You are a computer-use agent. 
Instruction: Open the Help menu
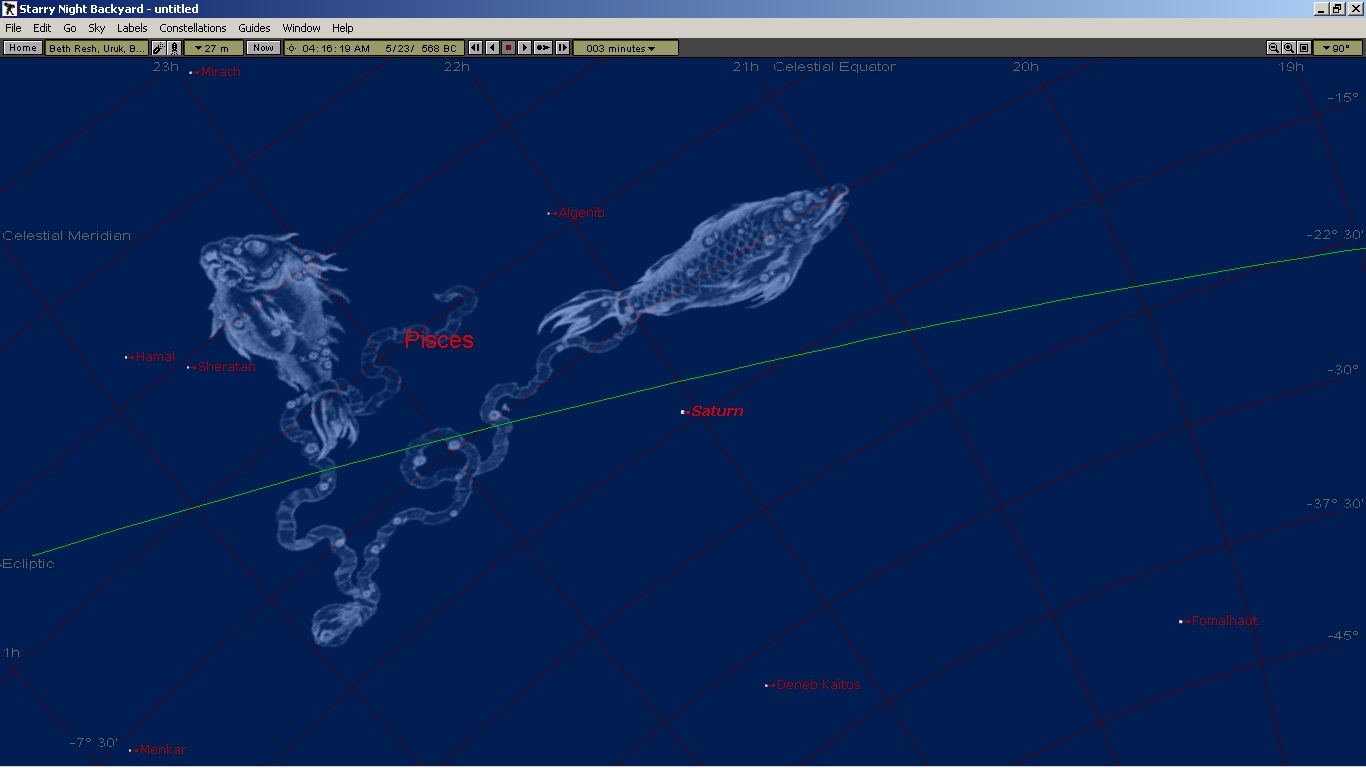pos(343,28)
